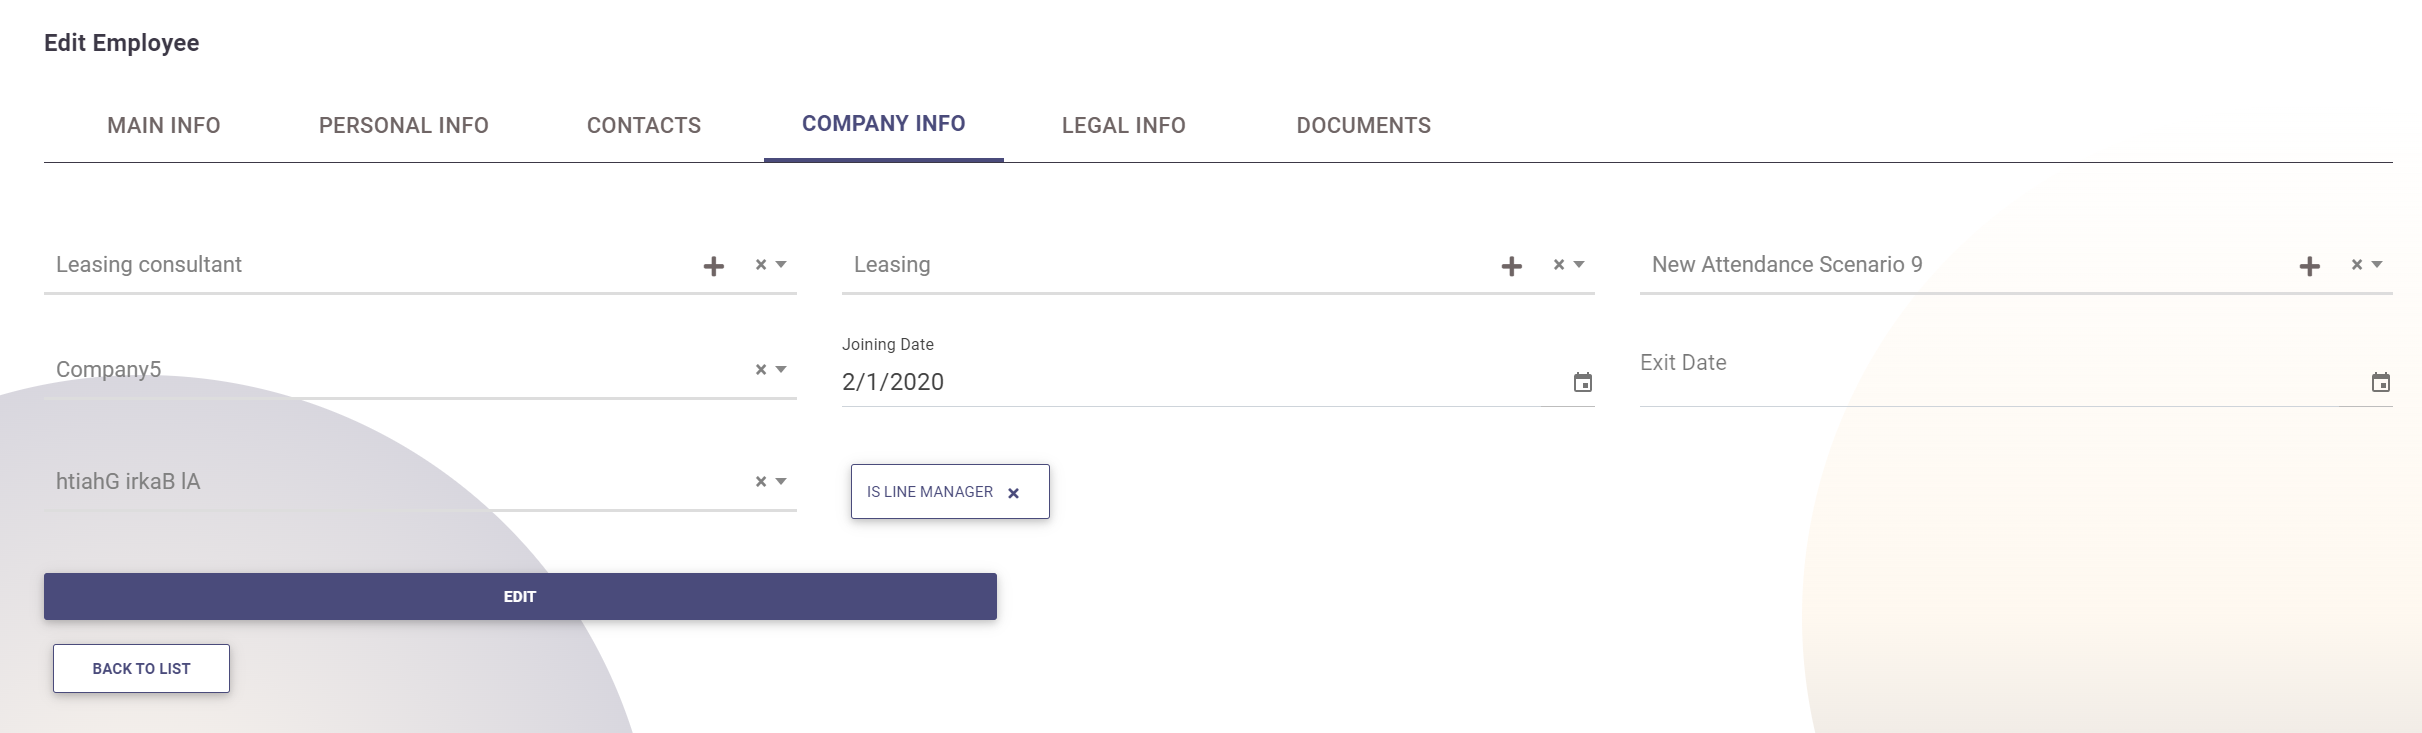Expand the Company5 dropdown arrow
This screenshot has width=2422, height=733.
coord(781,370)
